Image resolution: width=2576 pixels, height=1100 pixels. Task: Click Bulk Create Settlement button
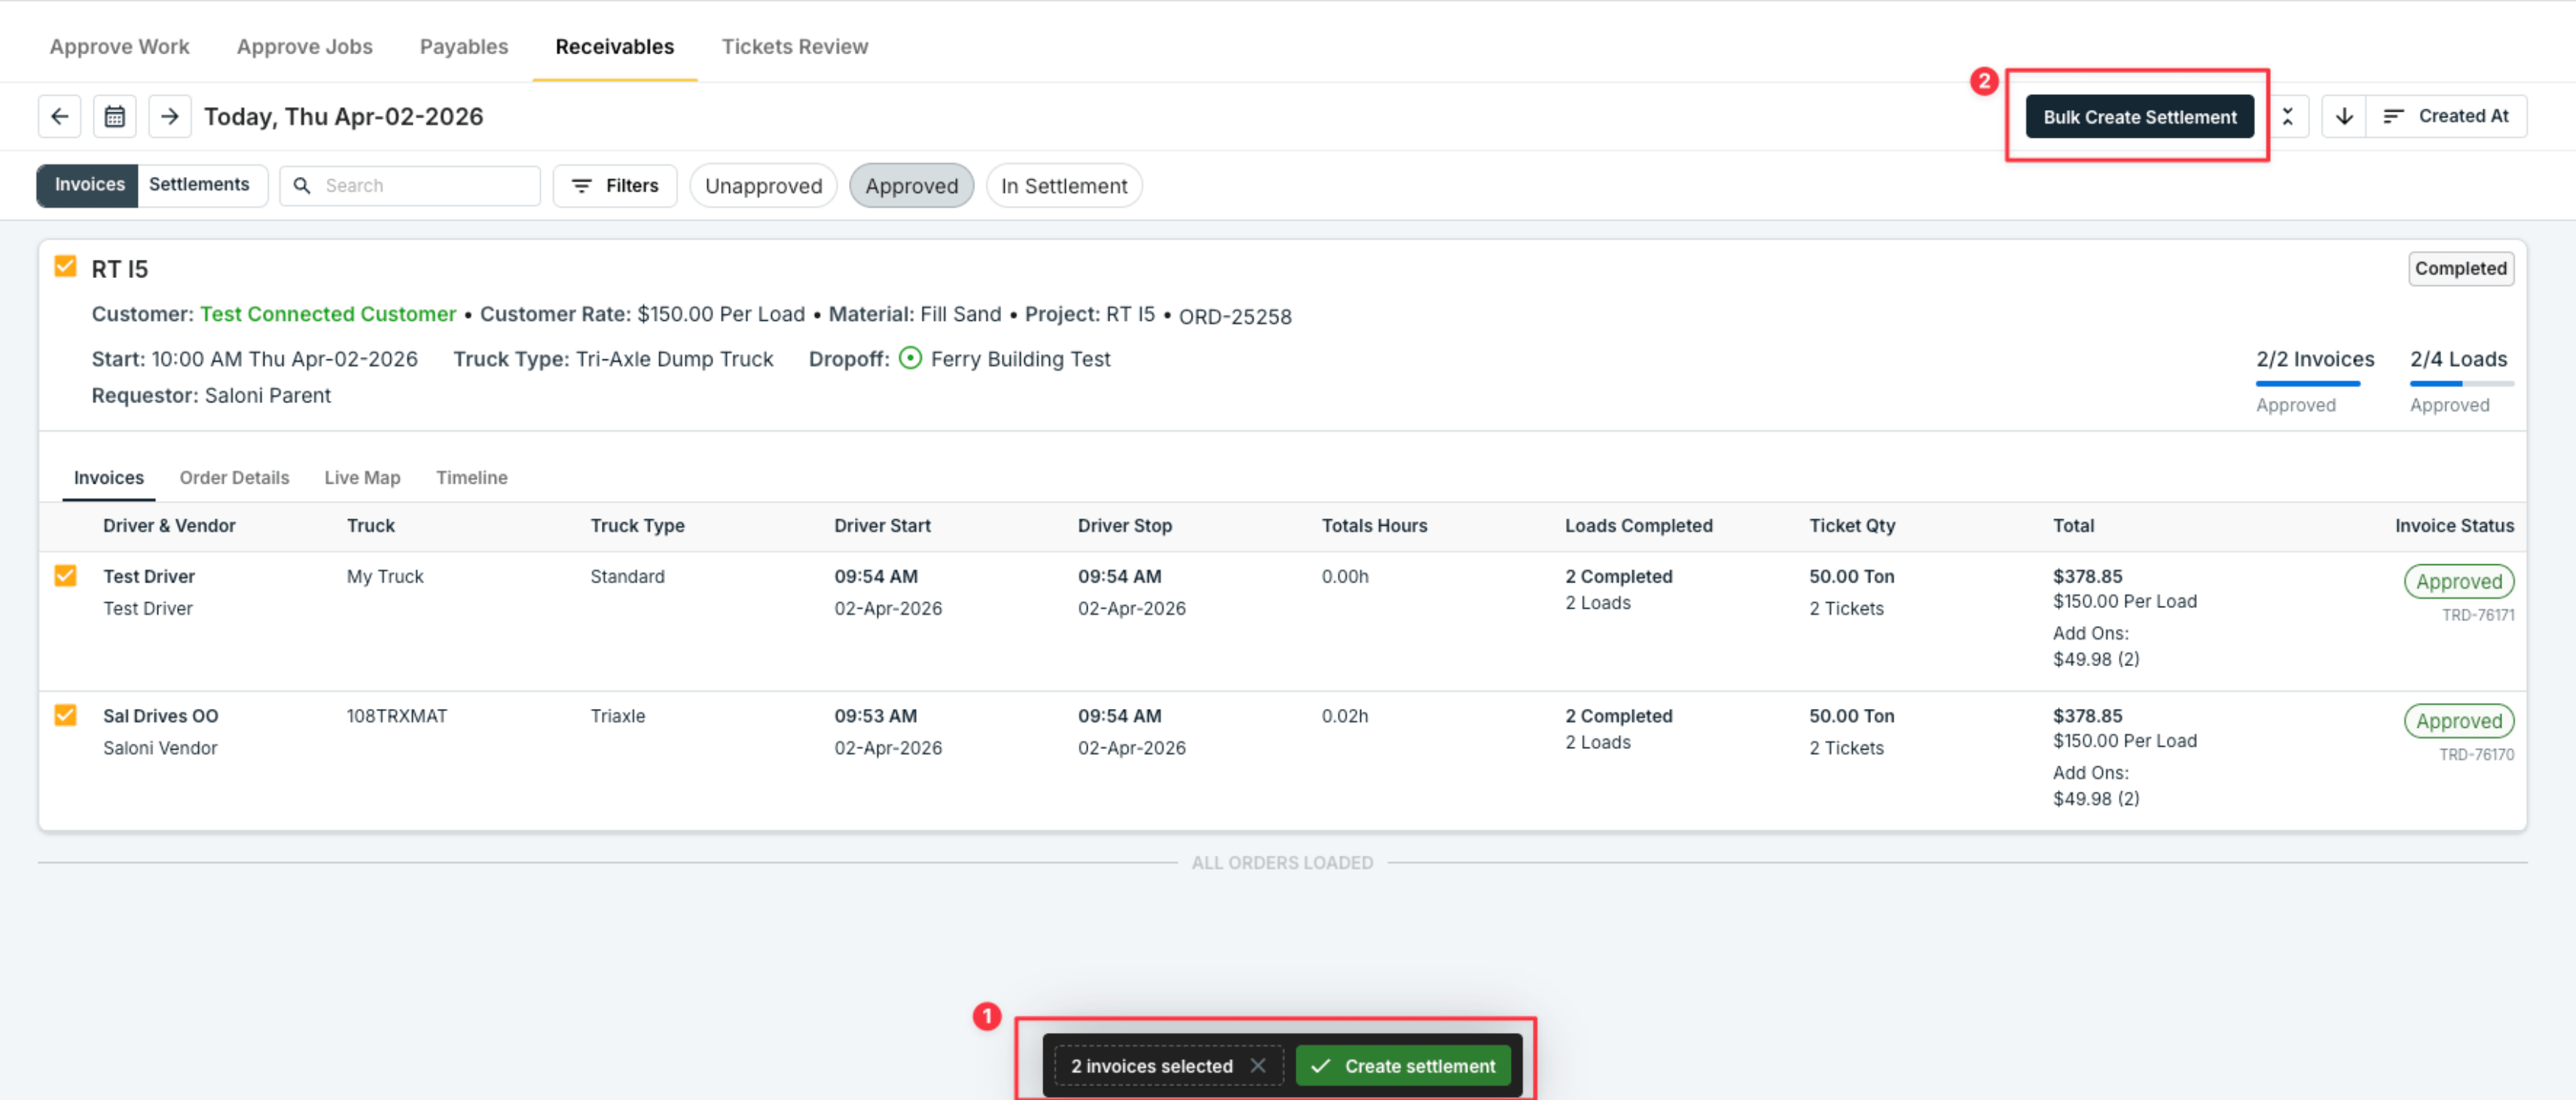pyautogui.click(x=2139, y=116)
